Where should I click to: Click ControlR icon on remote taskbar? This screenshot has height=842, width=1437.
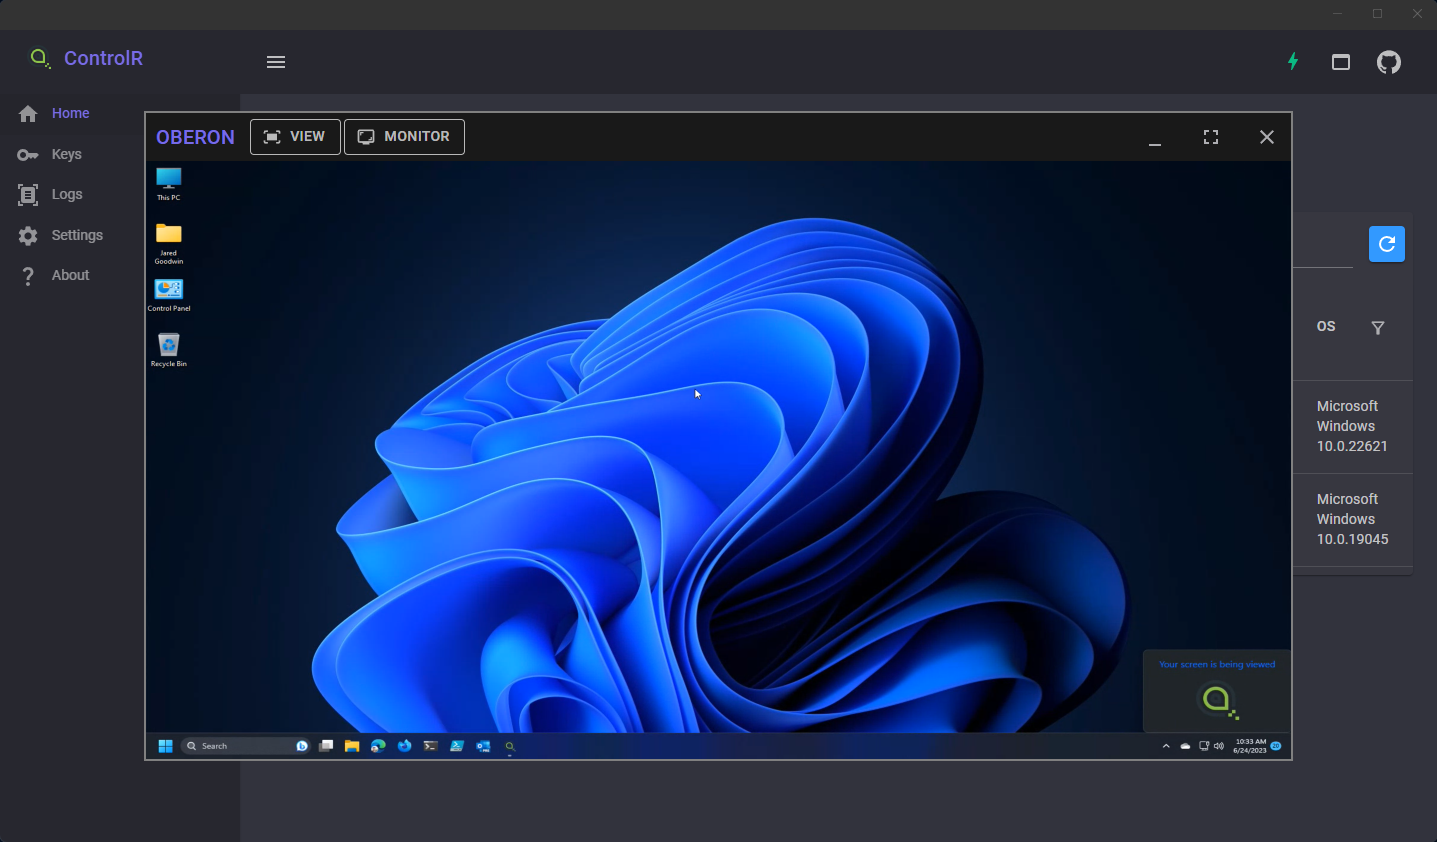point(510,746)
